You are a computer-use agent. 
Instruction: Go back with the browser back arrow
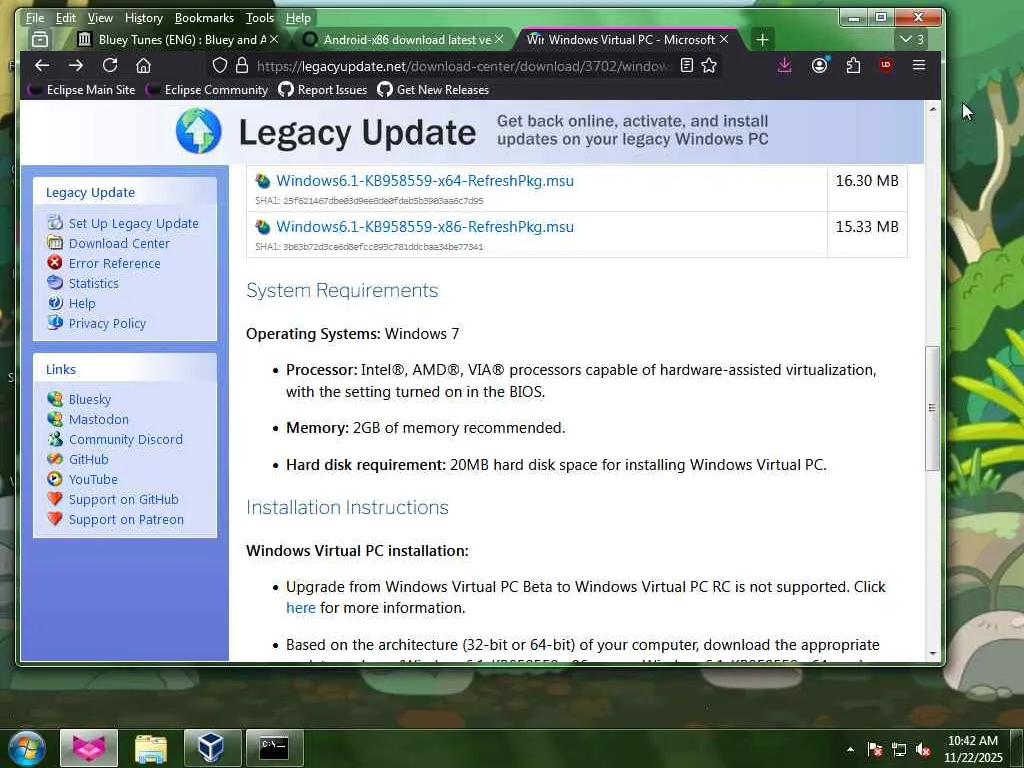(x=42, y=65)
